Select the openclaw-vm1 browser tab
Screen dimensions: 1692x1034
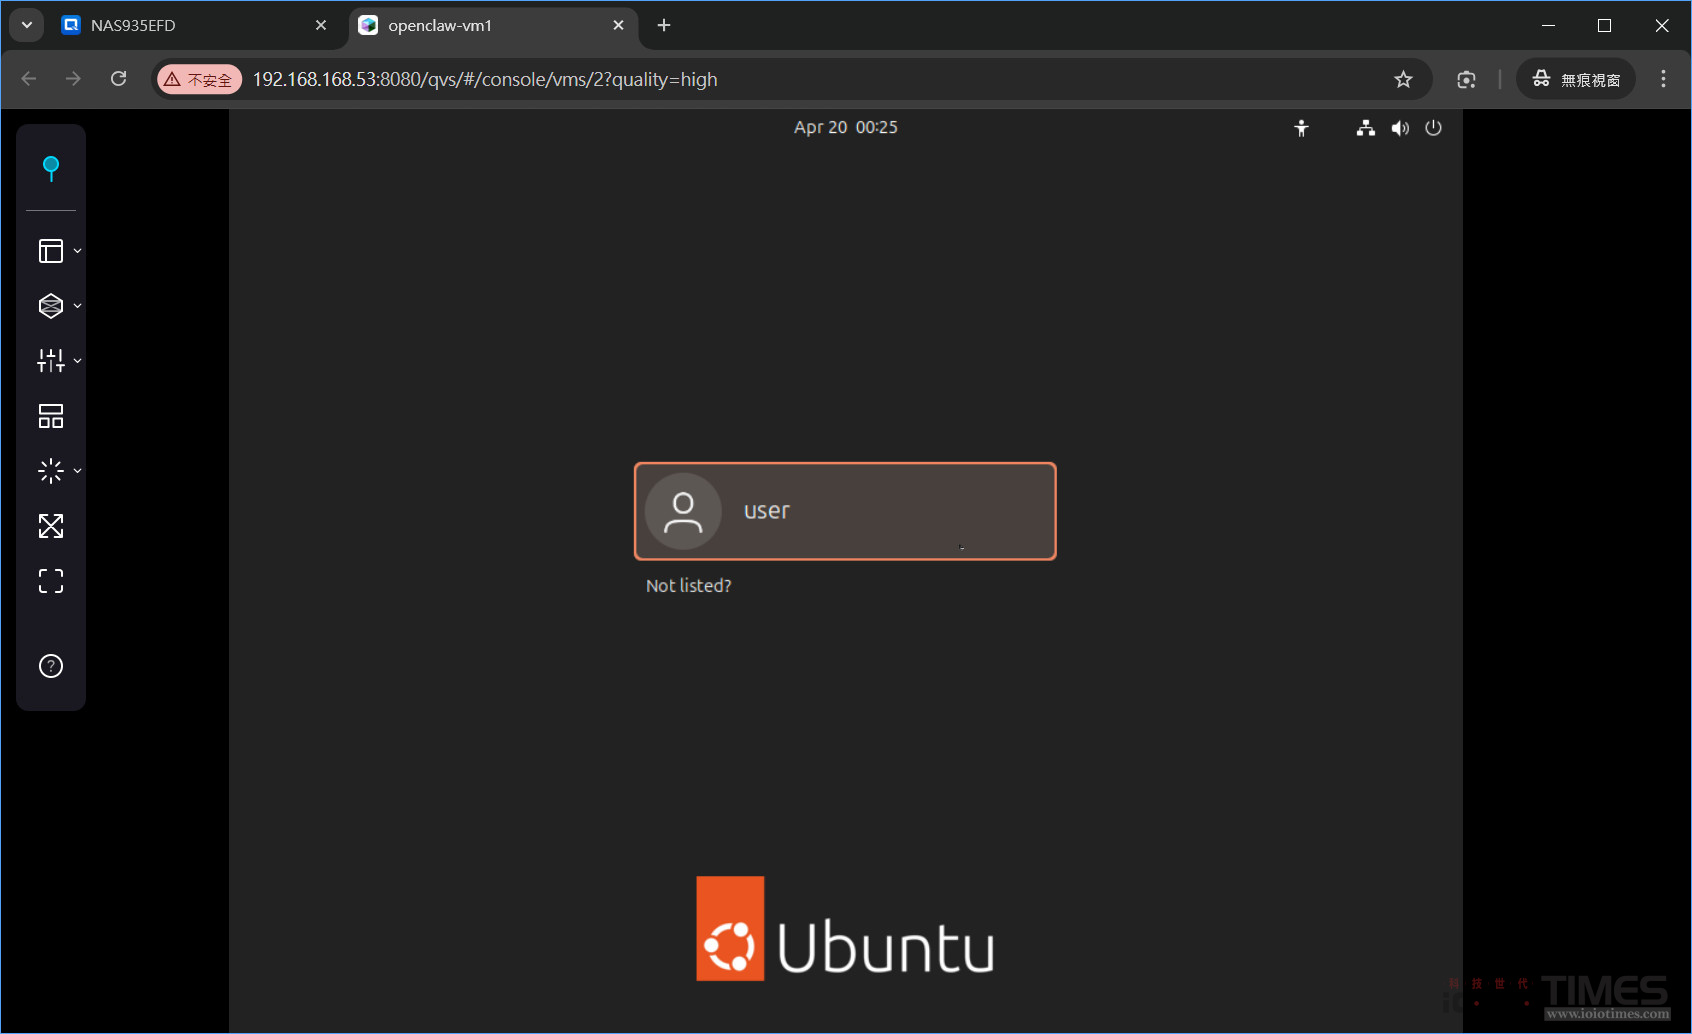pyautogui.click(x=480, y=26)
